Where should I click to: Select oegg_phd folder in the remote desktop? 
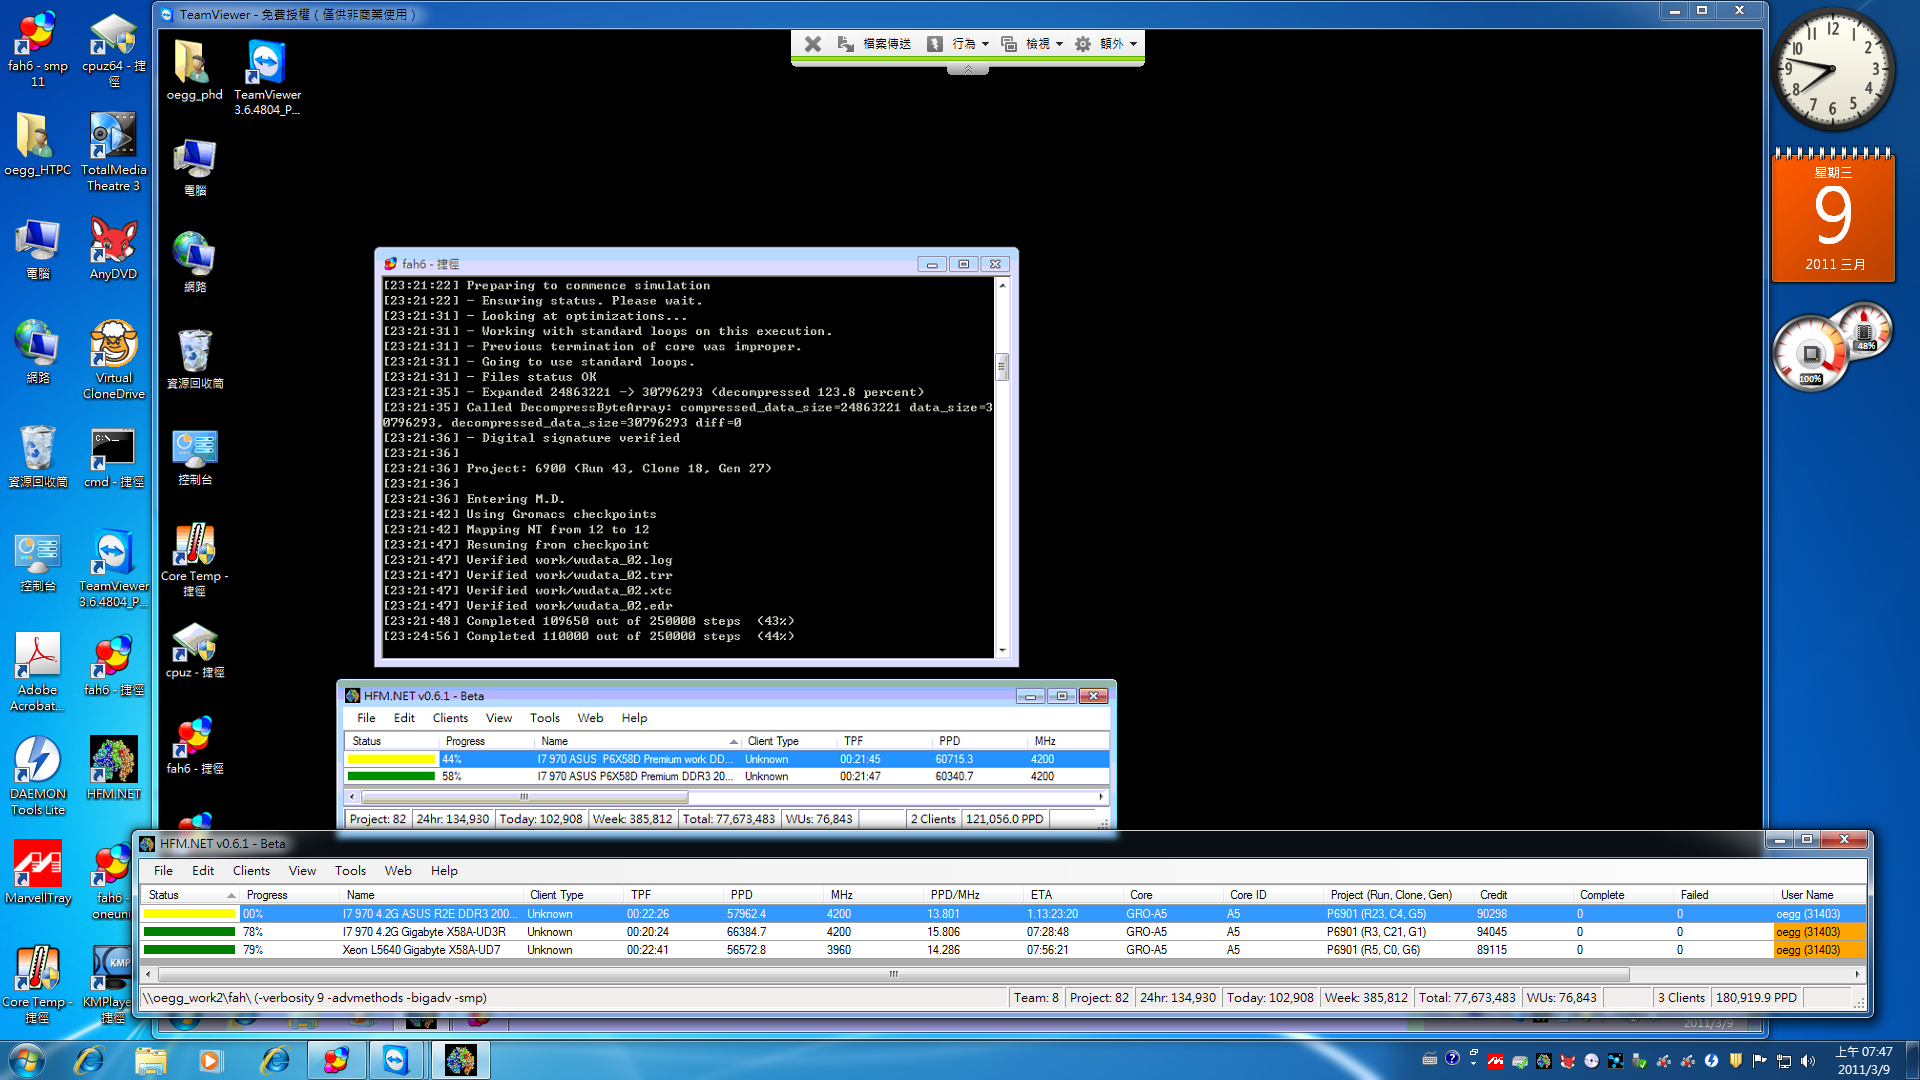[194, 70]
